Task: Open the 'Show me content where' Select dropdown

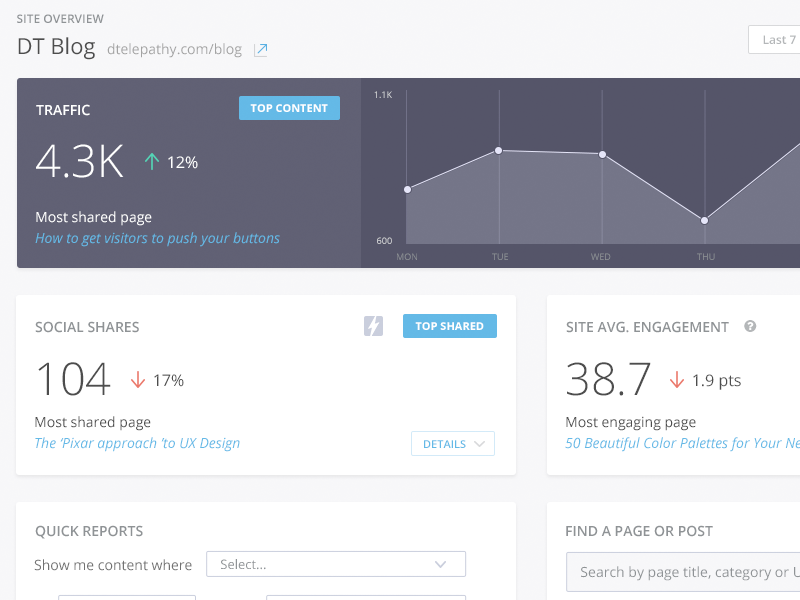Action: pyautogui.click(x=335, y=565)
